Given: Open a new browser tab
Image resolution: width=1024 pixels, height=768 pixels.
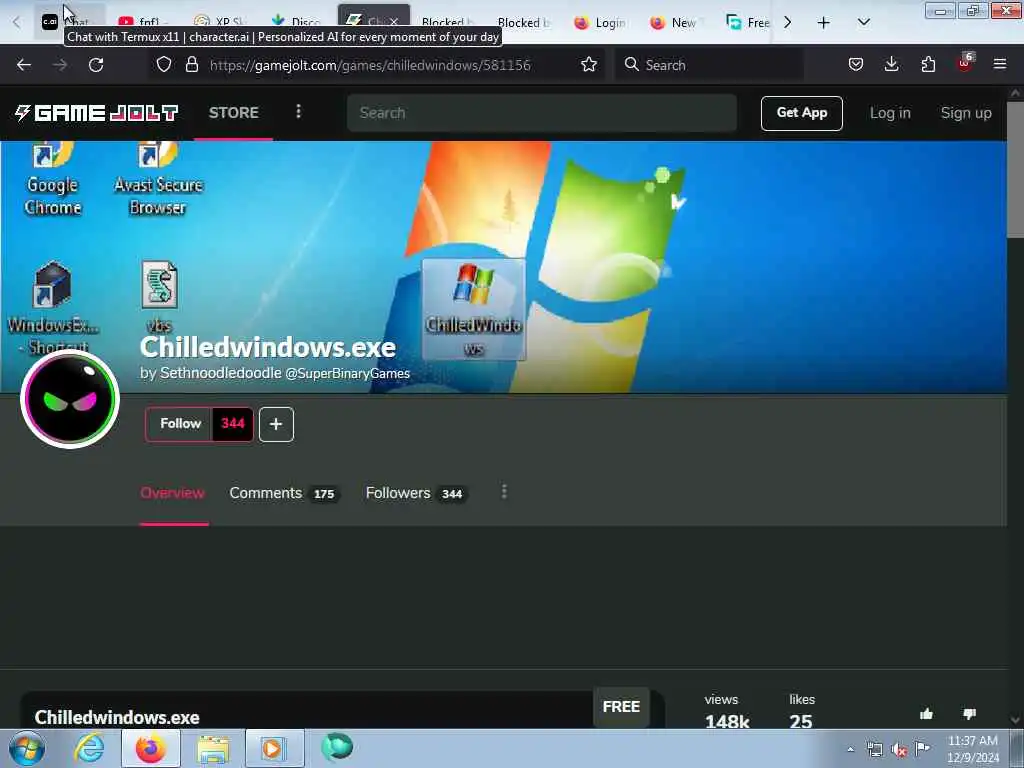Looking at the screenshot, I should click(824, 23).
